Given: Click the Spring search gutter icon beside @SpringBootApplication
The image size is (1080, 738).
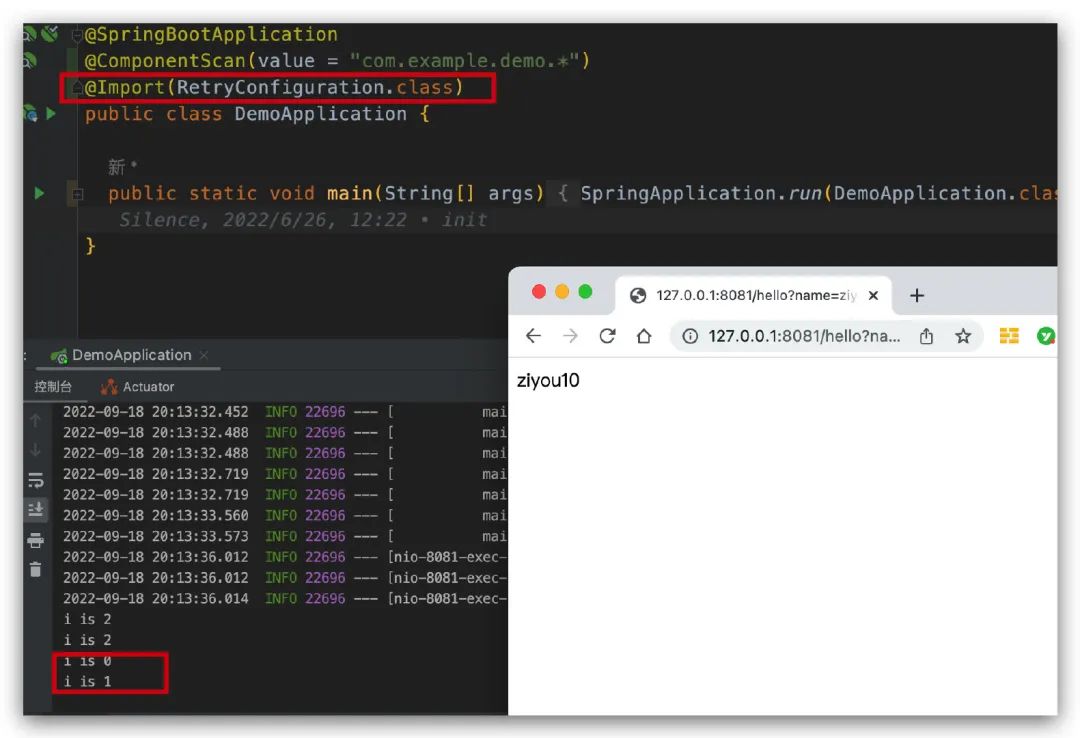Looking at the screenshot, I should (x=29, y=33).
